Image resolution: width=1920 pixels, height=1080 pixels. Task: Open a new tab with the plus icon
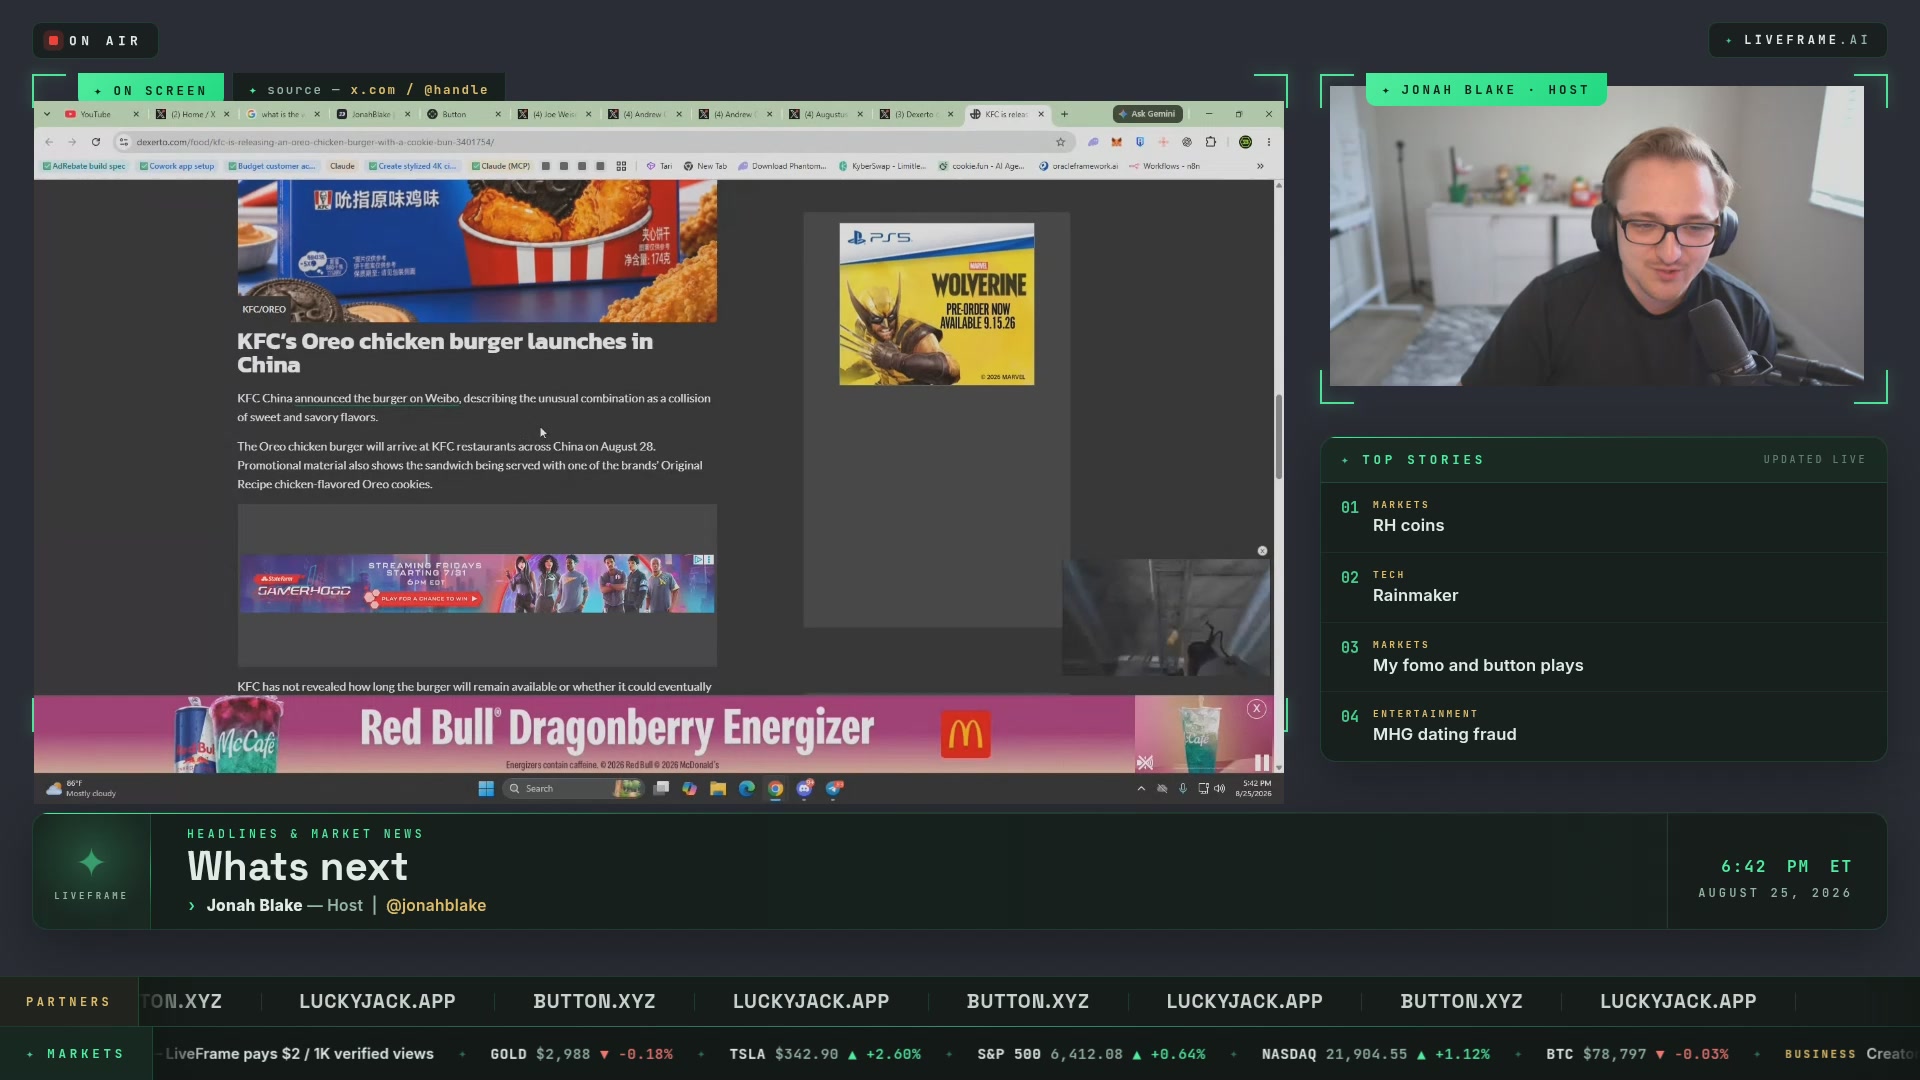tap(1064, 114)
